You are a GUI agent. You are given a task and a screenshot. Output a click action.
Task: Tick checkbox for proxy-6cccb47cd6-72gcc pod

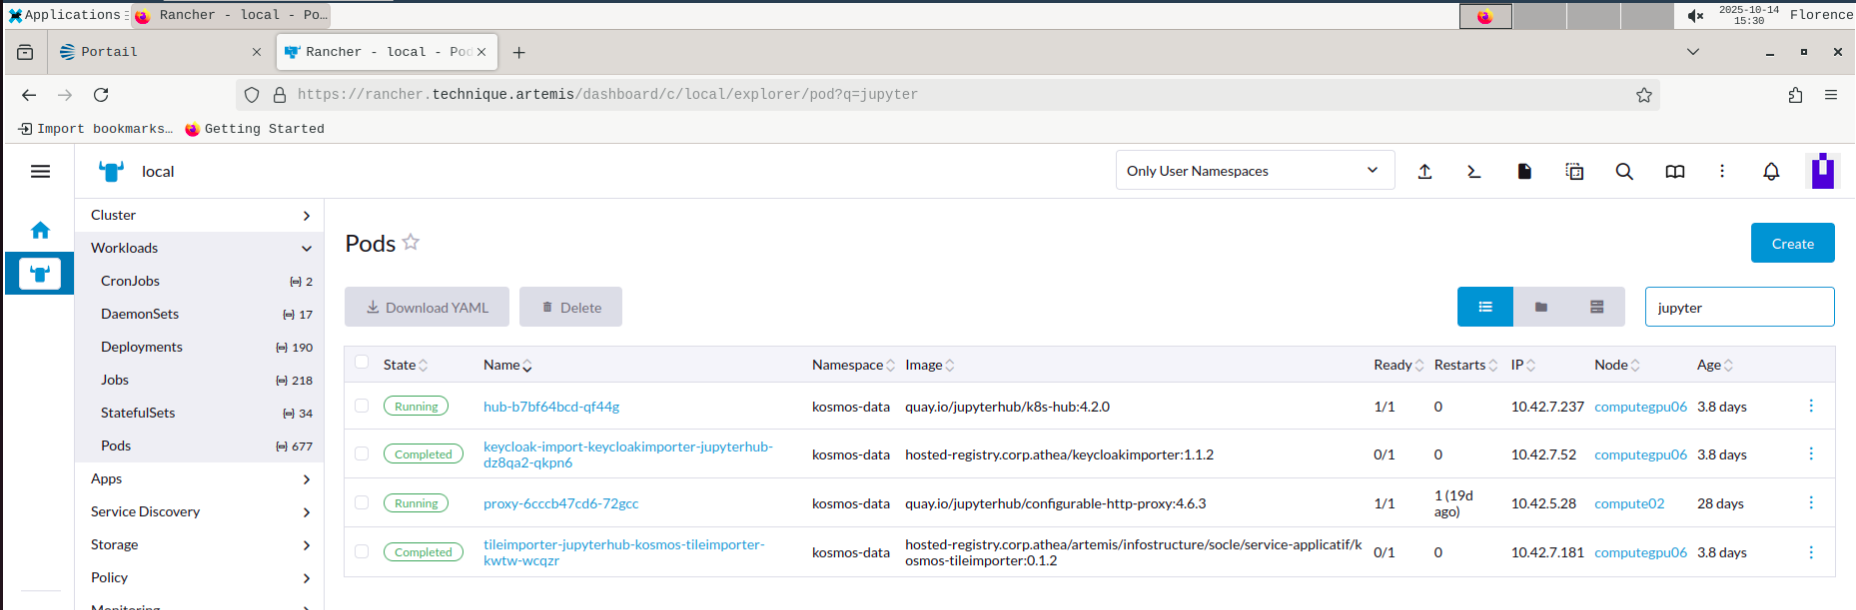[x=362, y=503]
